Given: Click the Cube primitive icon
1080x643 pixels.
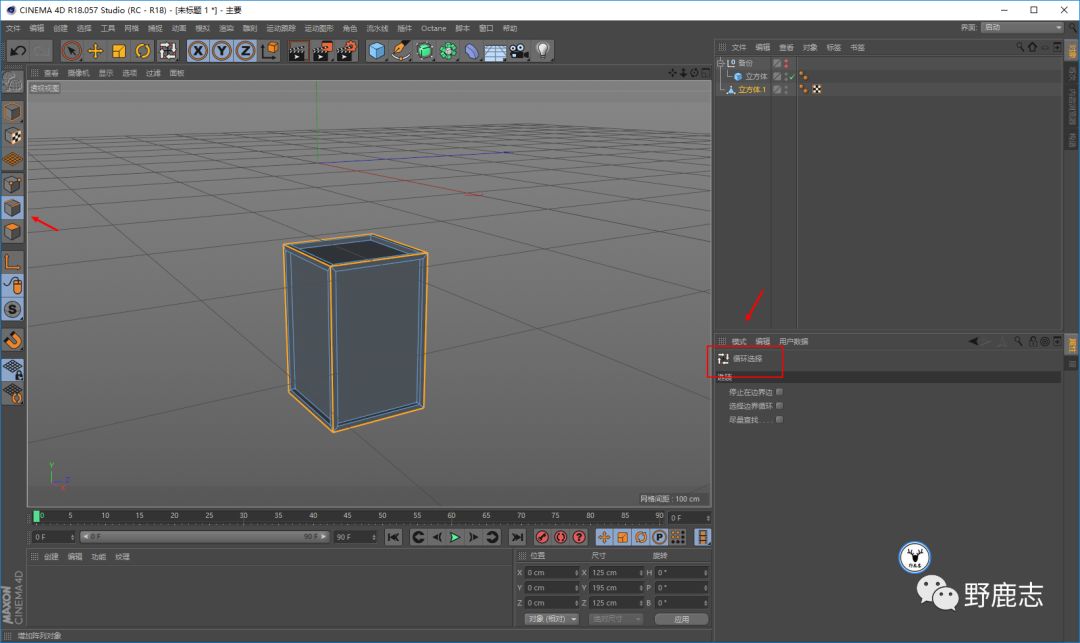Looking at the screenshot, I should coord(376,50).
